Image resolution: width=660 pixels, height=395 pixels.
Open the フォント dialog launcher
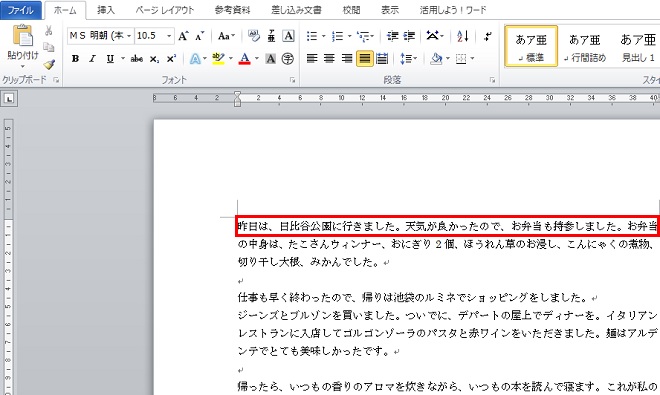[x=292, y=80]
